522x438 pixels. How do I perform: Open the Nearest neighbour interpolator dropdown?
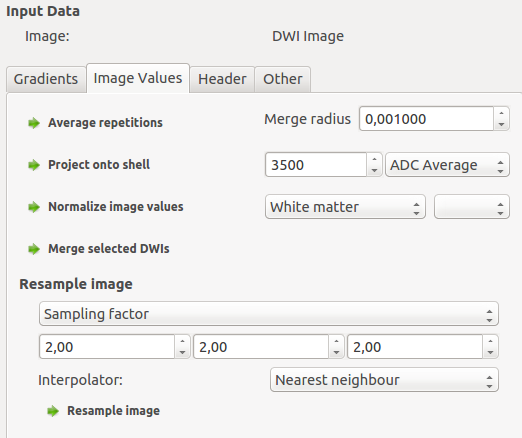point(384,380)
